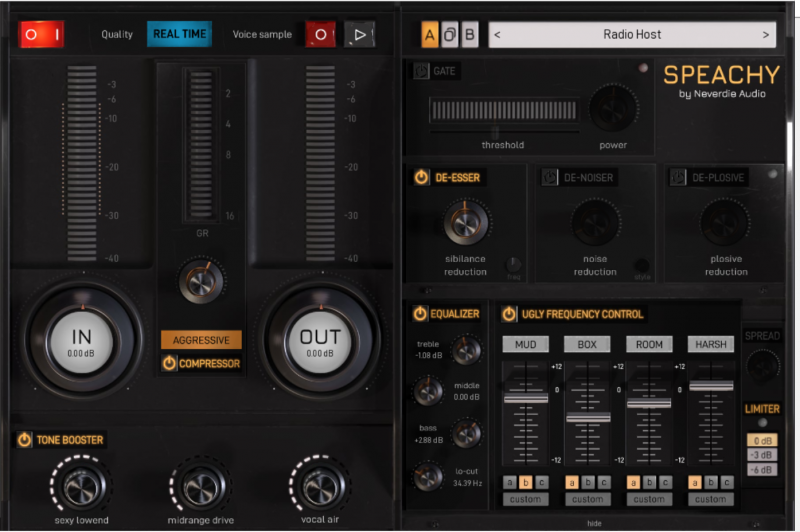
Task: Select ROOM variant c
Action: [x=665, y=482]
